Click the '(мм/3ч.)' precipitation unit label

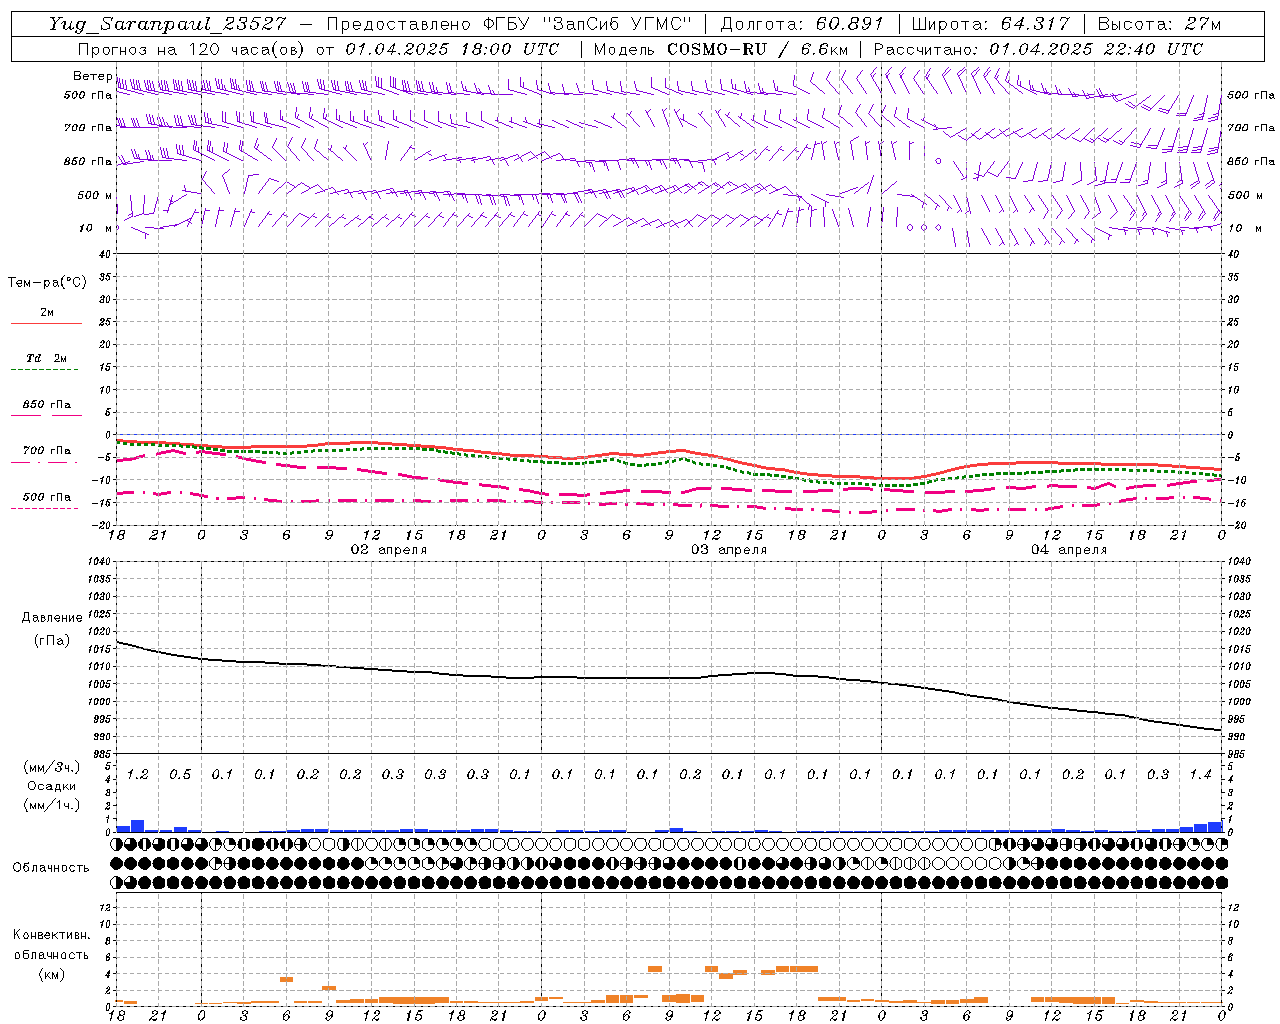point(51,767)
